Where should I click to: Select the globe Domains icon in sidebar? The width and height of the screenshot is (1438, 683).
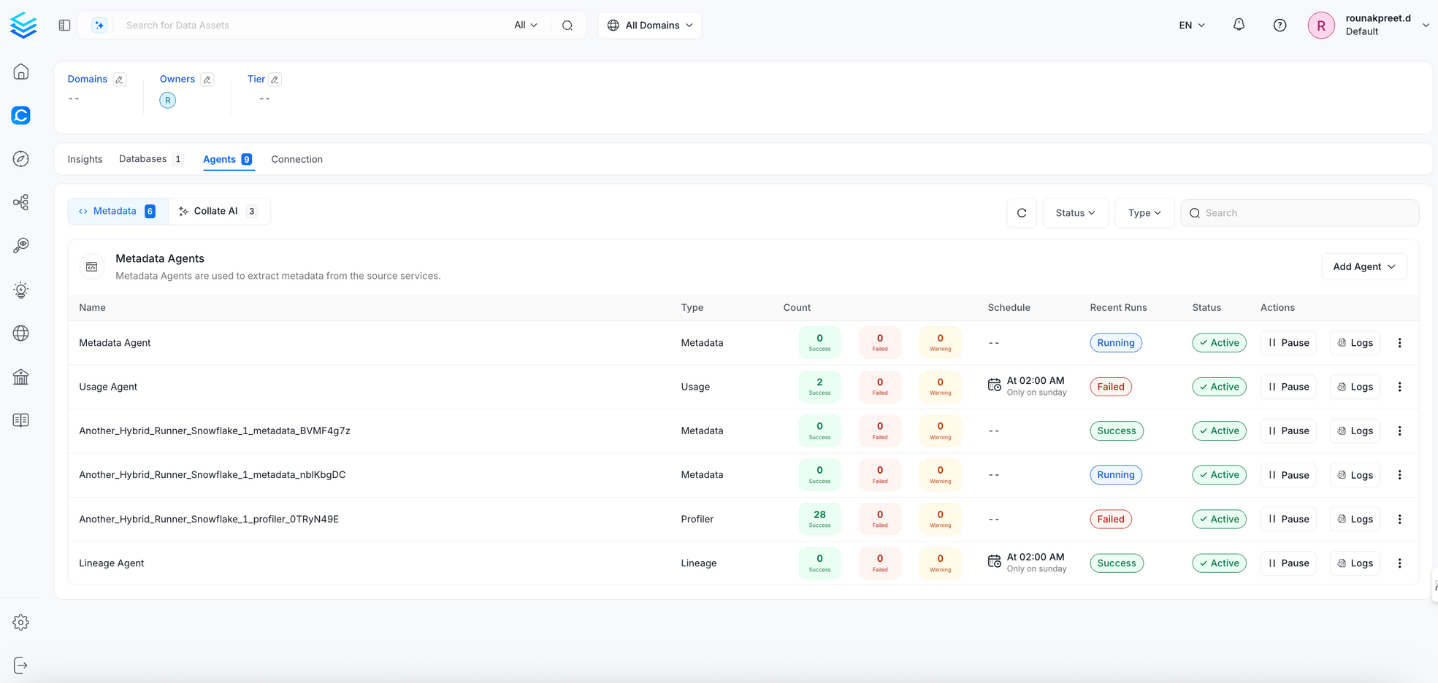click(x=20, y=333)
